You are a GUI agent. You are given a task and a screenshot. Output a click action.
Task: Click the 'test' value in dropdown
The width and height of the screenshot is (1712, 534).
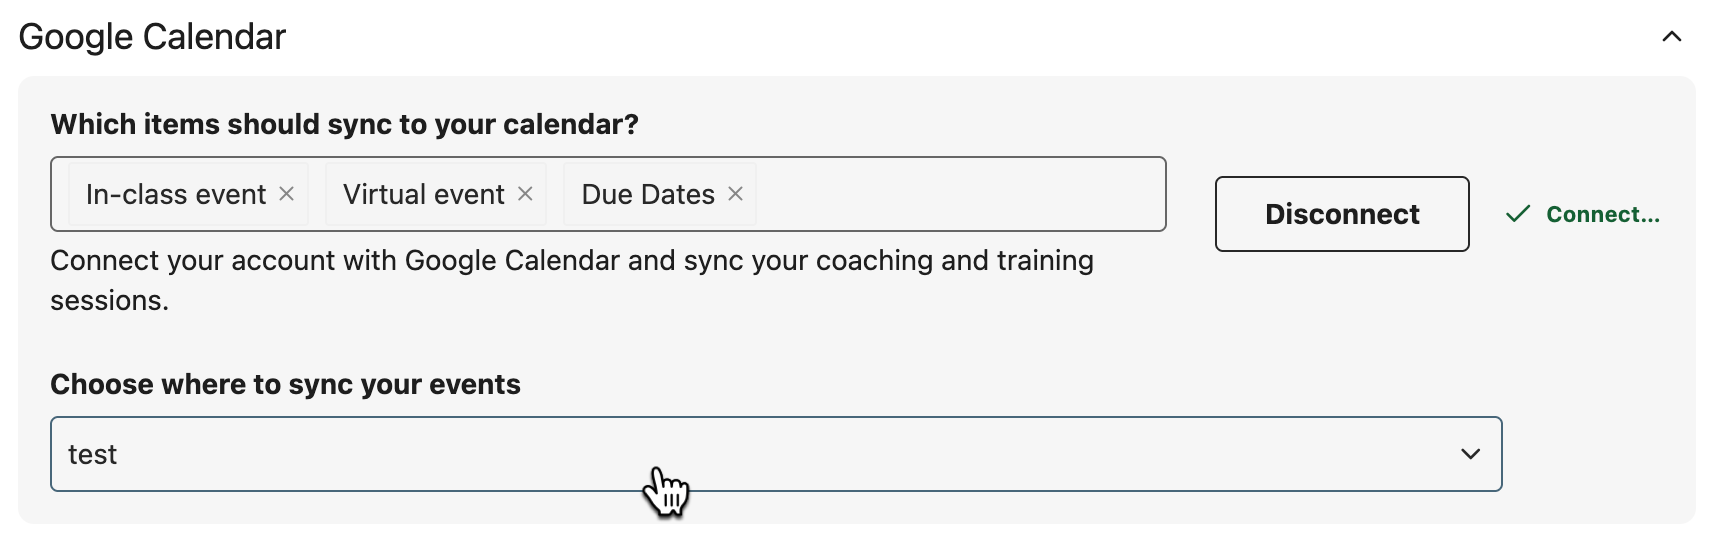coord(92,454)
